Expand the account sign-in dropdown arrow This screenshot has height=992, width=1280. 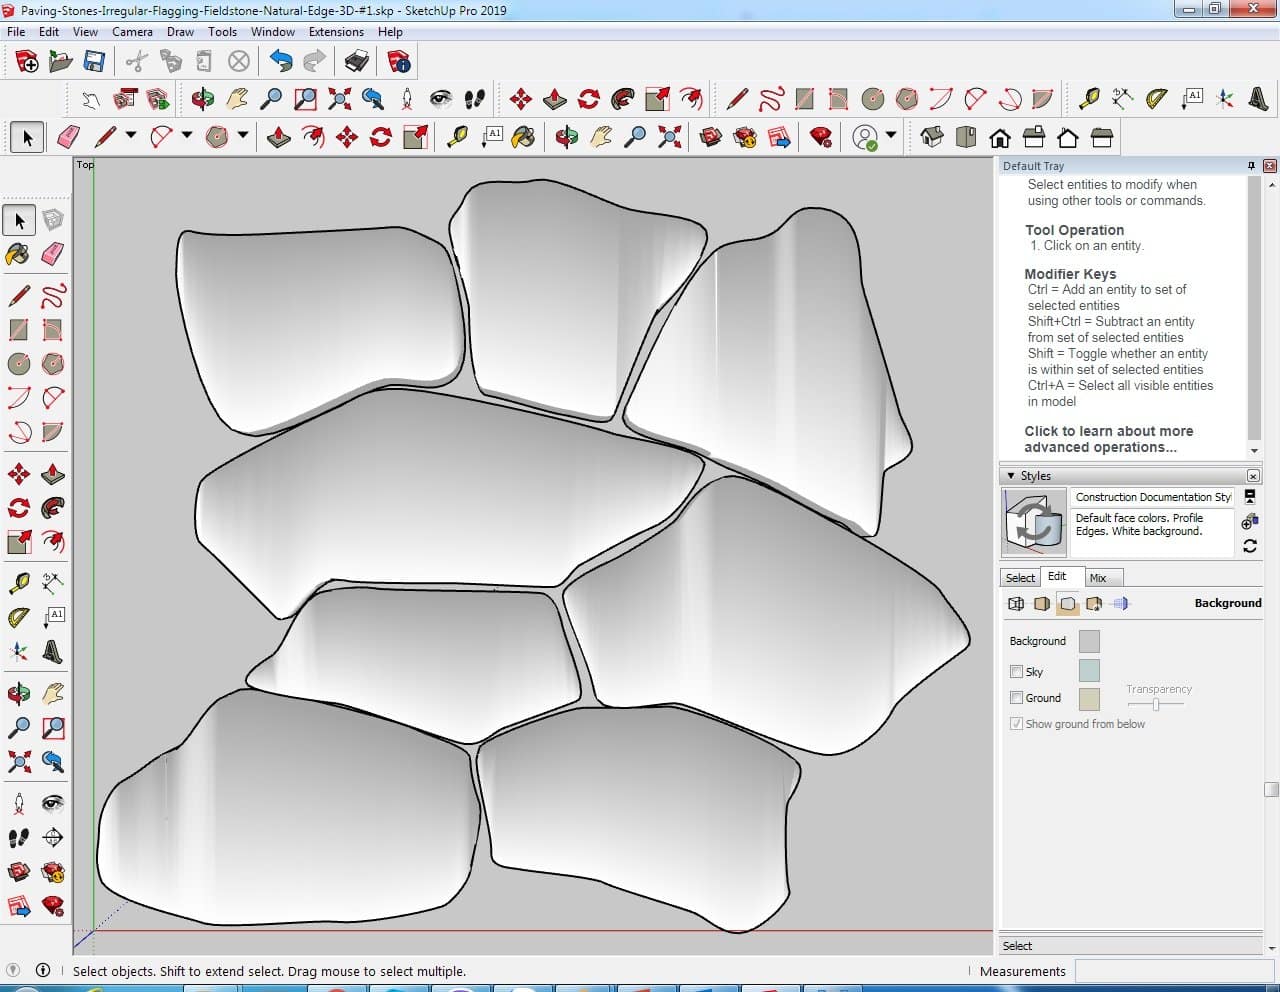(891, 136)
